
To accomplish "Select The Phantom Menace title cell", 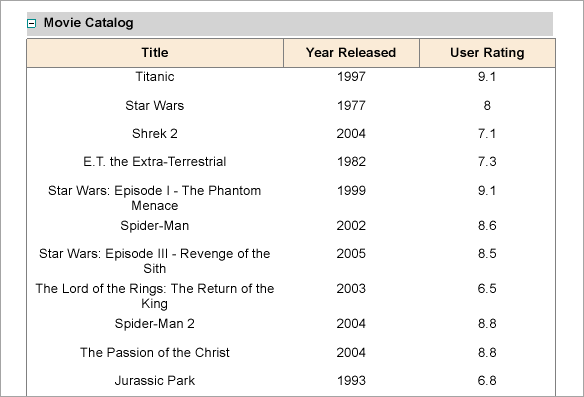I will 155,198.
